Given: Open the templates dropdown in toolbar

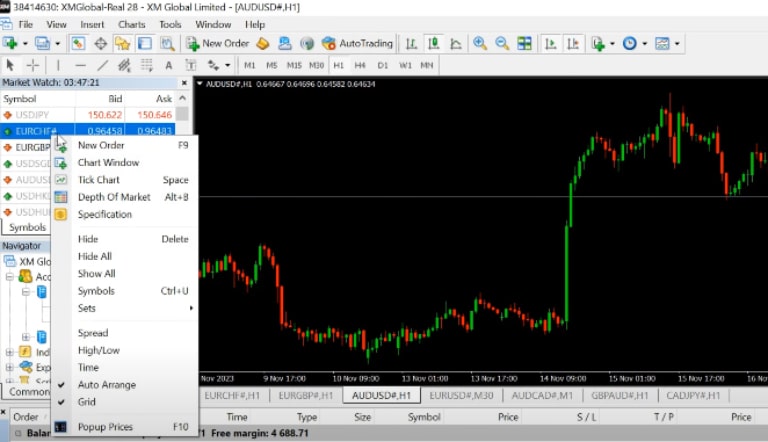Looking at the screenshot, I should tap(678, 44).
